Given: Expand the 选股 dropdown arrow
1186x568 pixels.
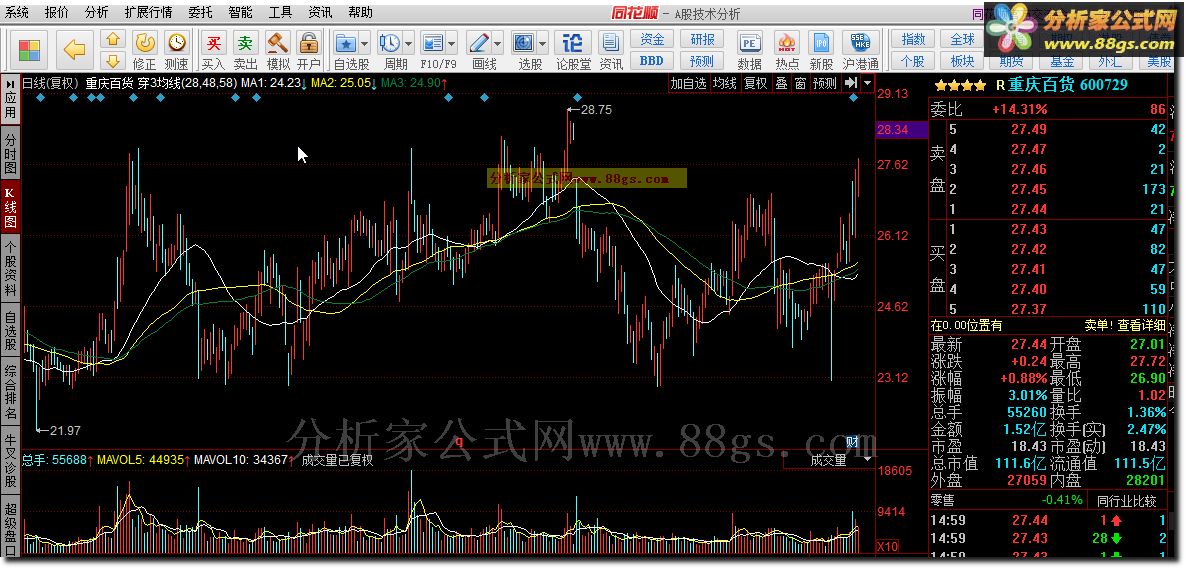Looking at the screenshot, I should pyautogui.click(x=543, y=43).
